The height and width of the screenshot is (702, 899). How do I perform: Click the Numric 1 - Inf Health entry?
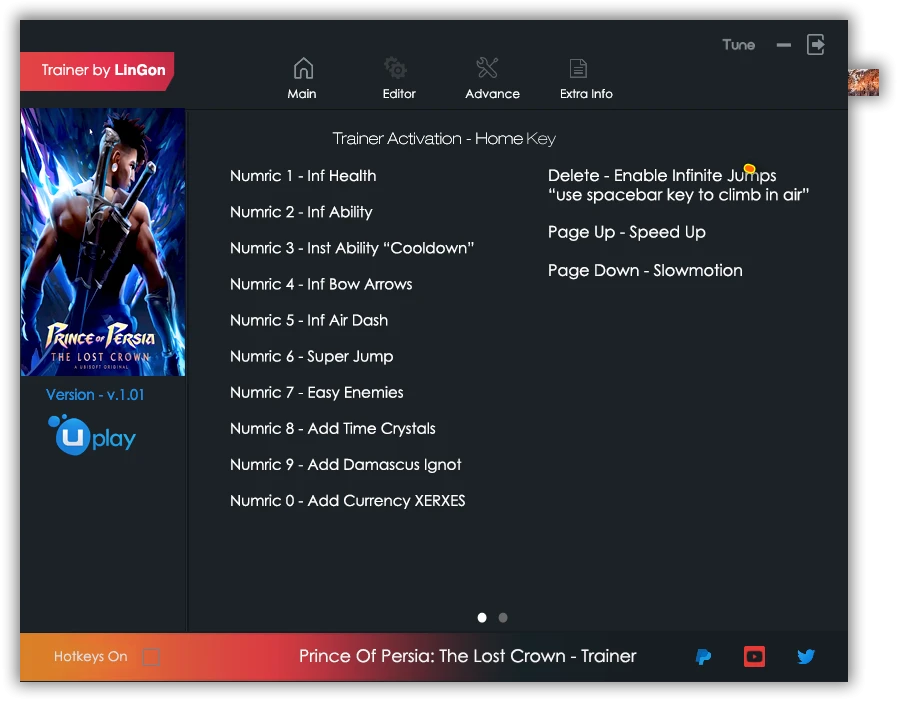(303, 176)
